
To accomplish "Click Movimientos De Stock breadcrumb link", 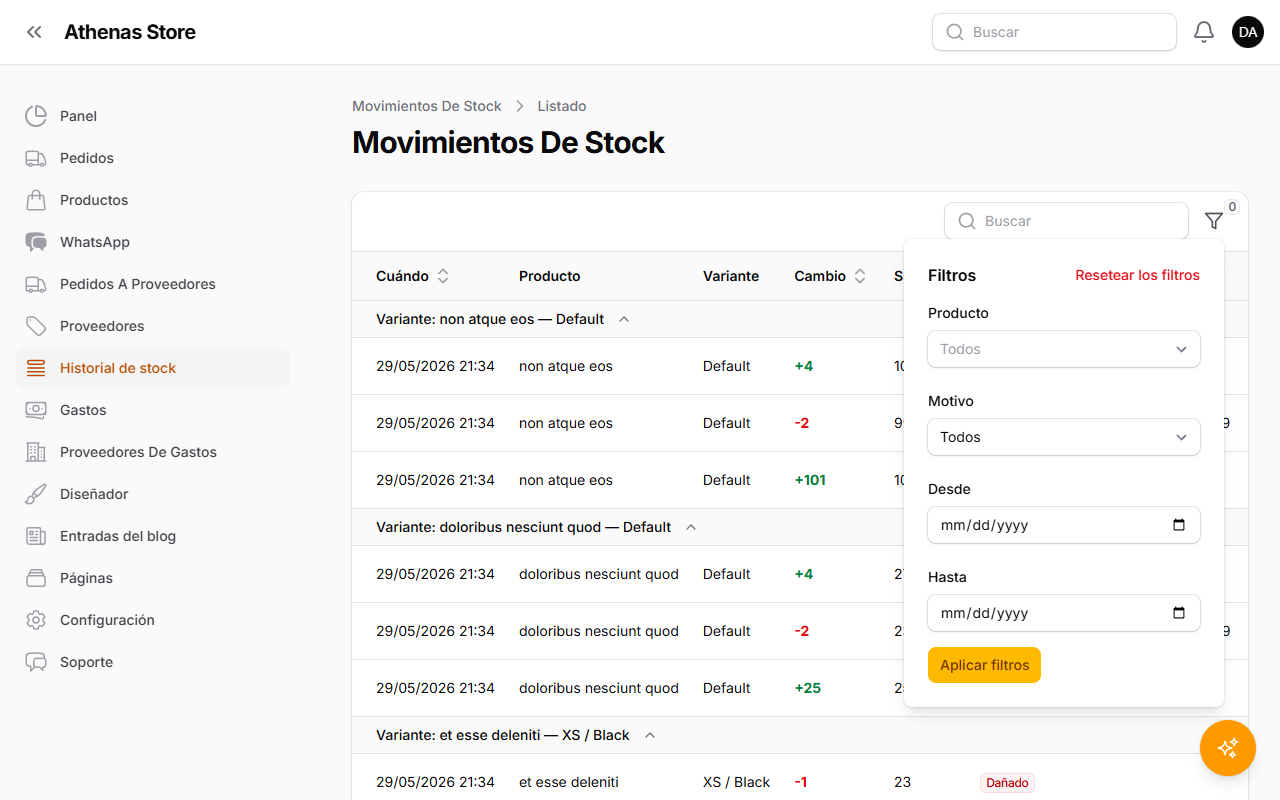I will [x=427, y=106].
